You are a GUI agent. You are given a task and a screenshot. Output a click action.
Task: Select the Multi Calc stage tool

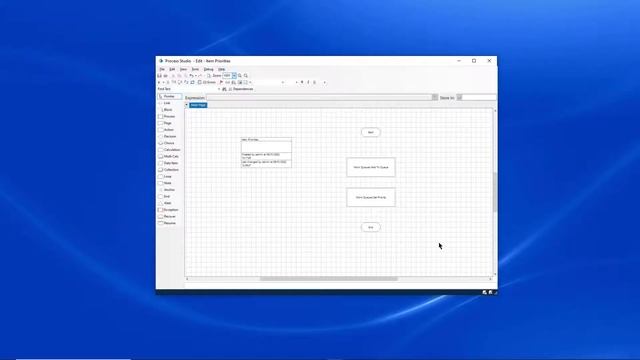[170, 156]
